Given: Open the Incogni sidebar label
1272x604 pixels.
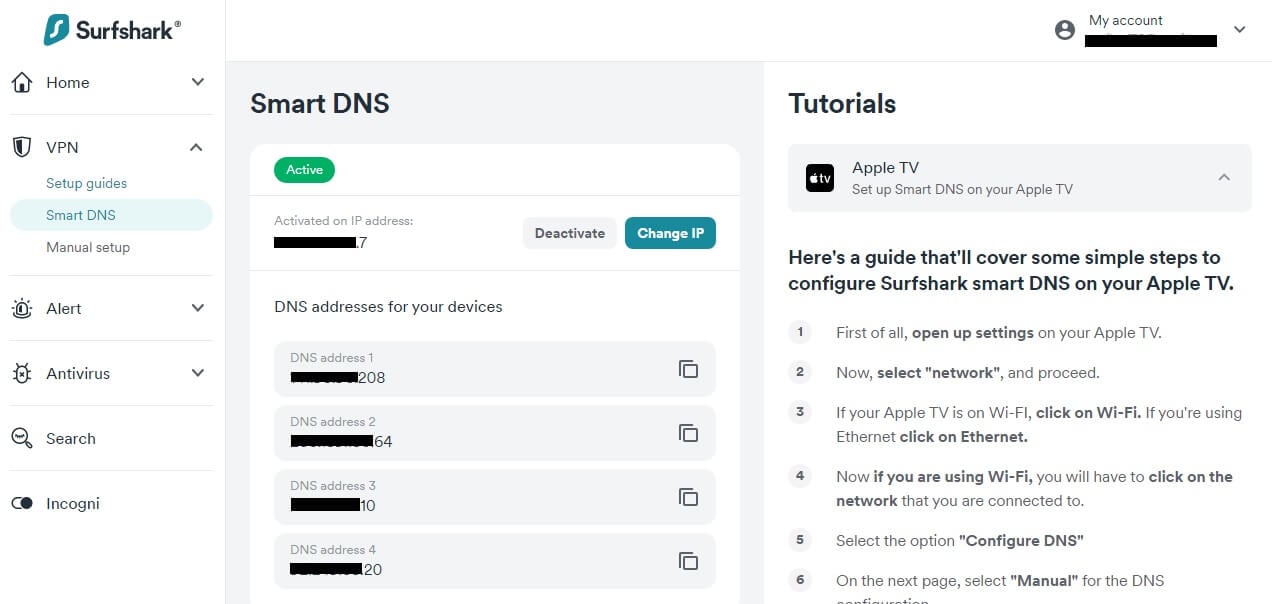Looking at the screenshot, I should point(73,503).
